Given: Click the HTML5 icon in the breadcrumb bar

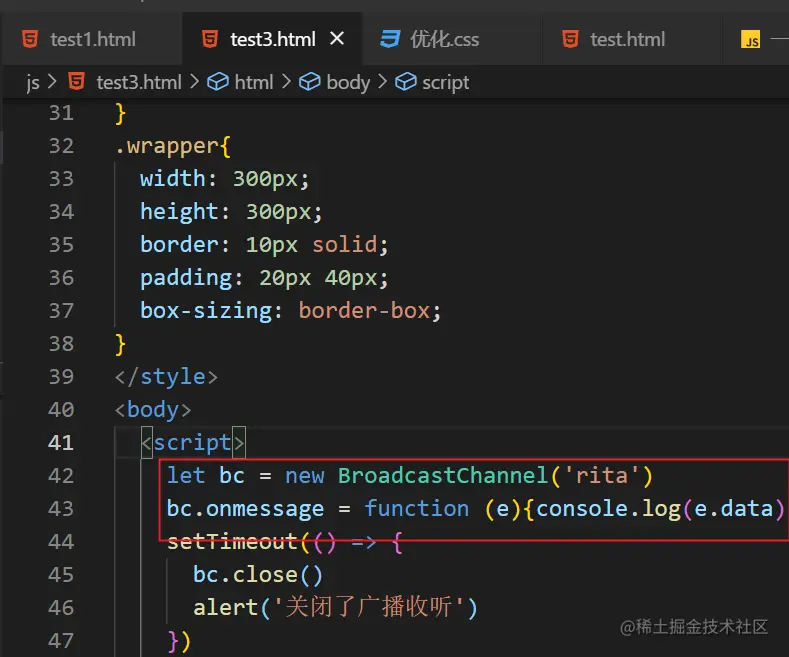Looking at the screenshot, I should [x=76, y=82].
